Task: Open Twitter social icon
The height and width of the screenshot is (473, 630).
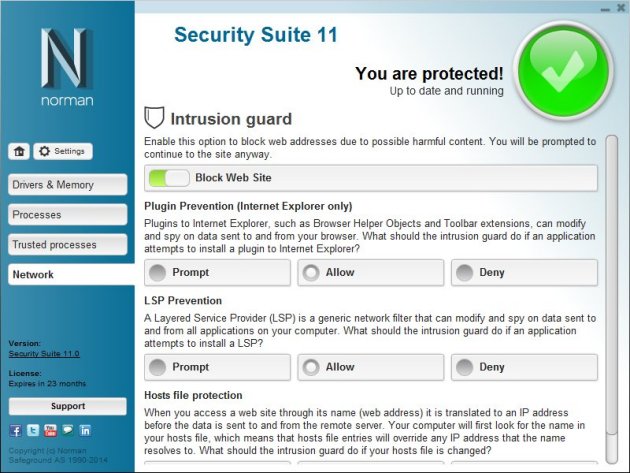Action: tap(33, 430)
